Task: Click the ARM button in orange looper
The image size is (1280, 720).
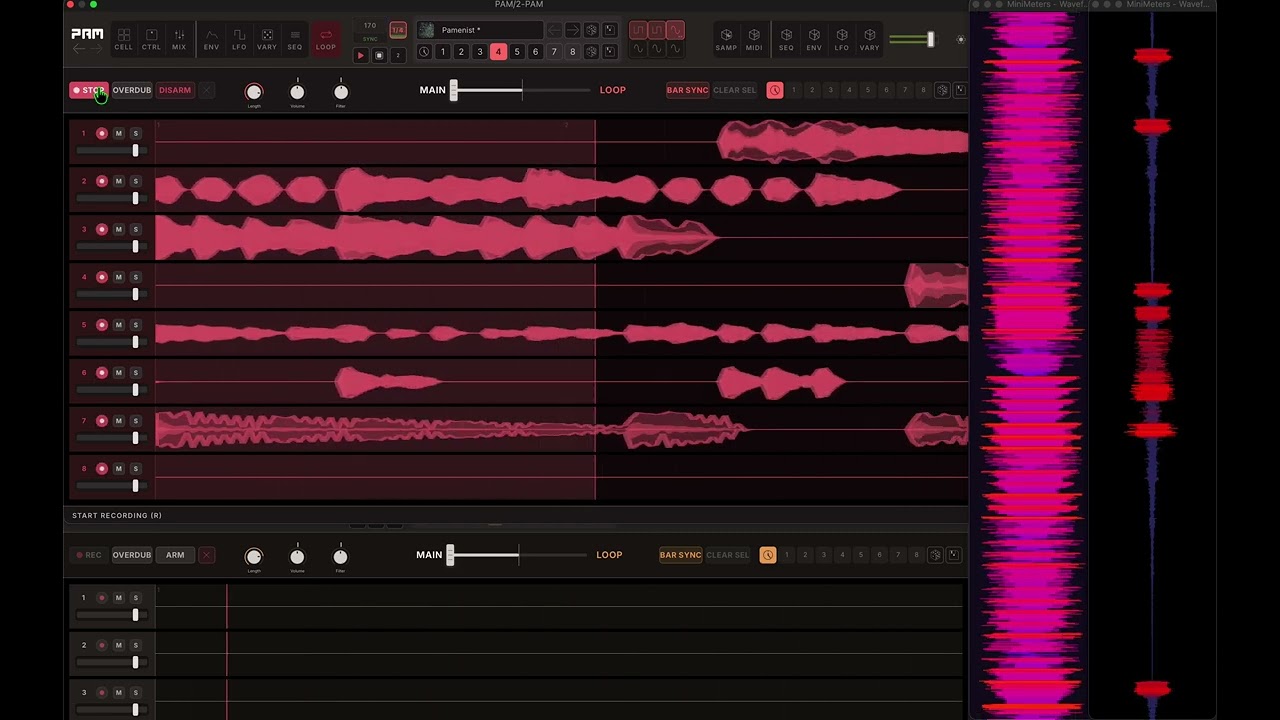Action: pos(175,555)
